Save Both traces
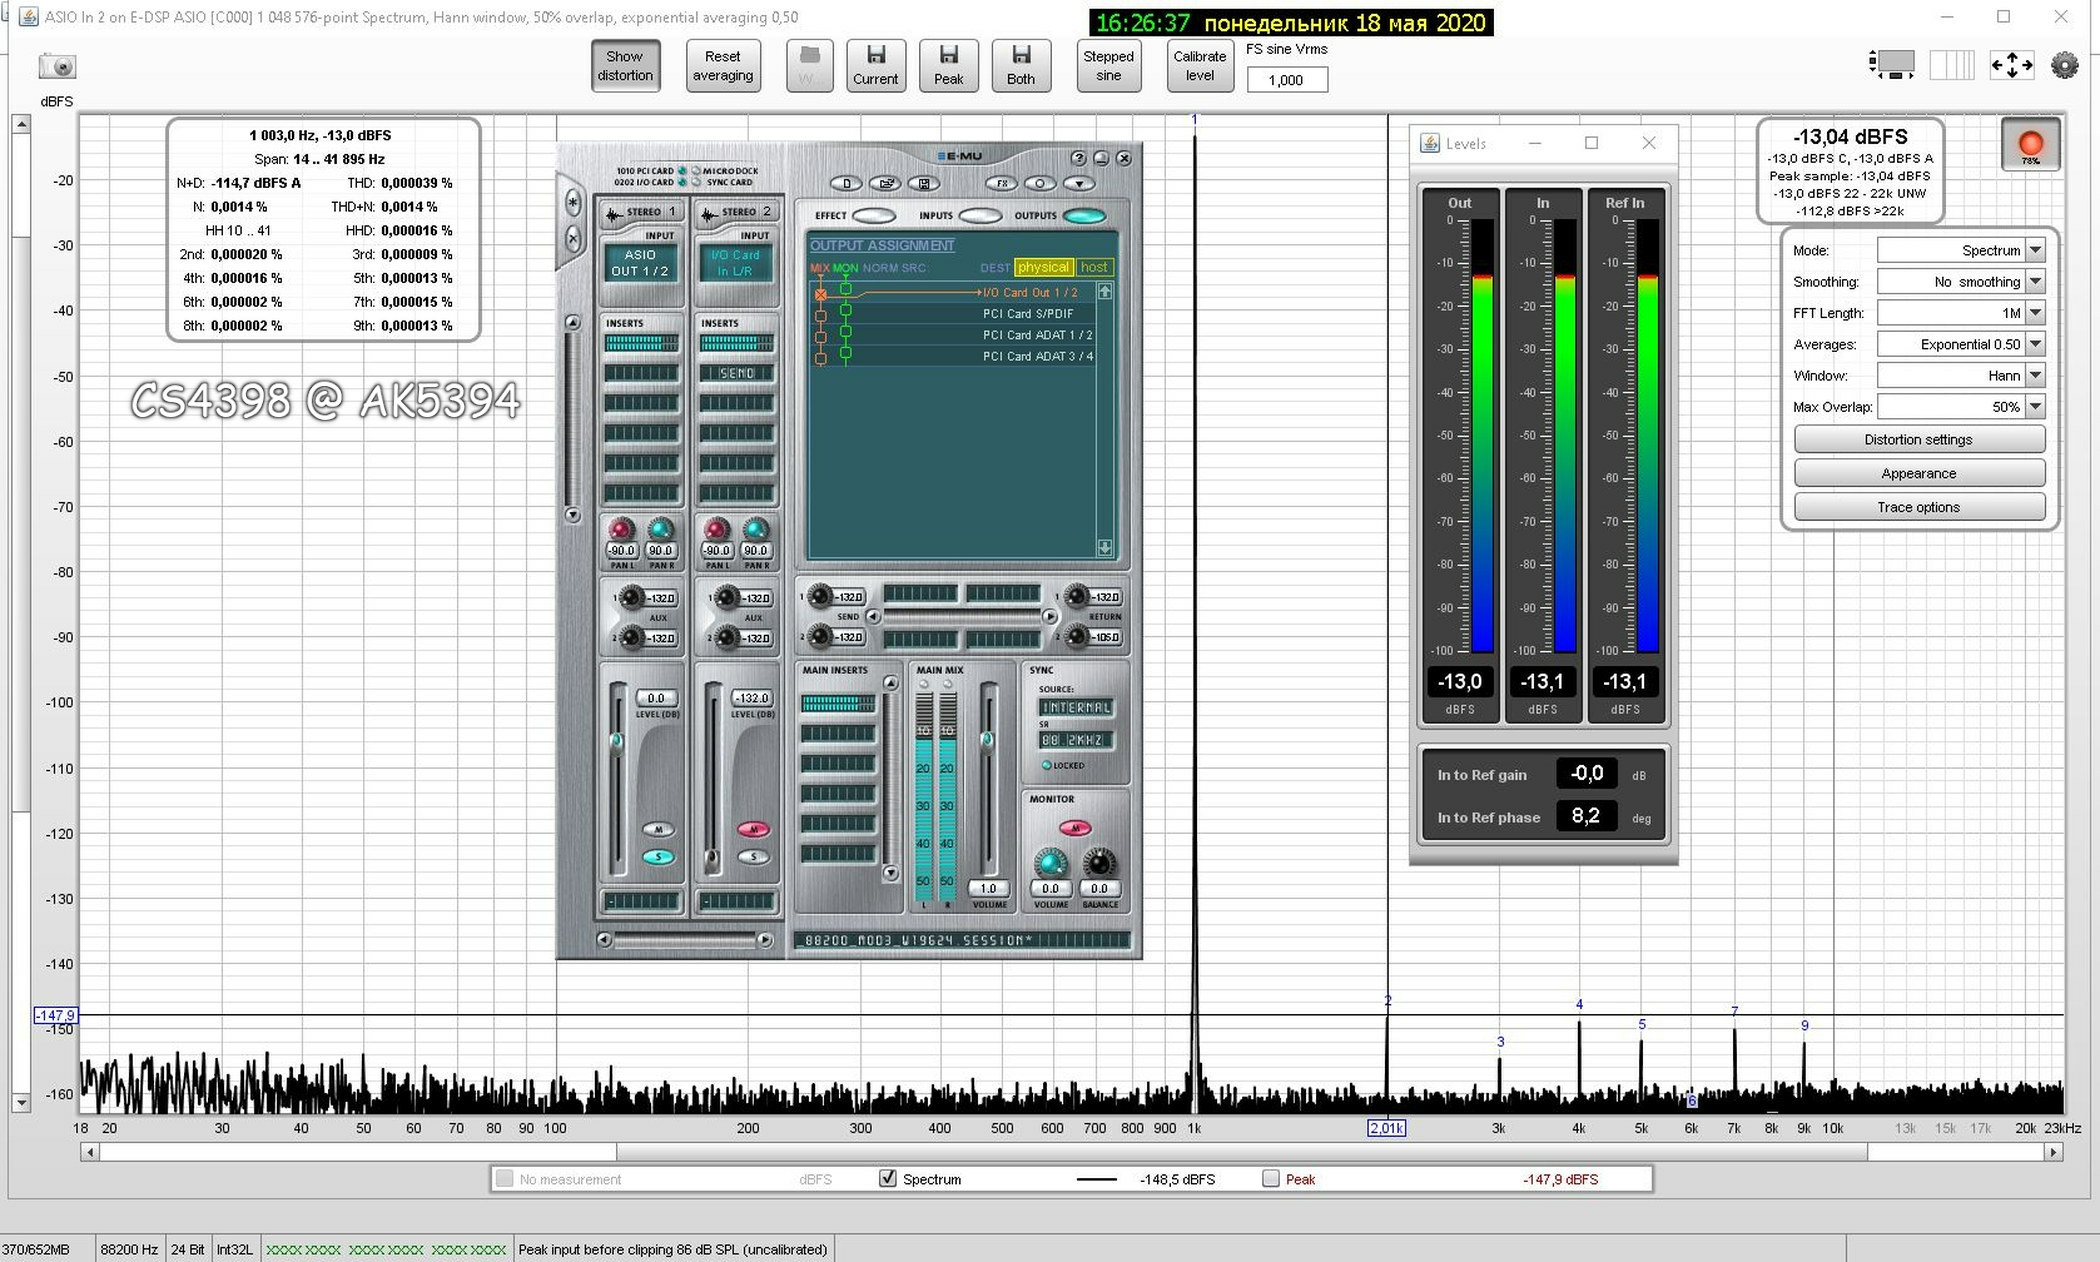Viewport: 2100px width, 1262px height. 1020,66
